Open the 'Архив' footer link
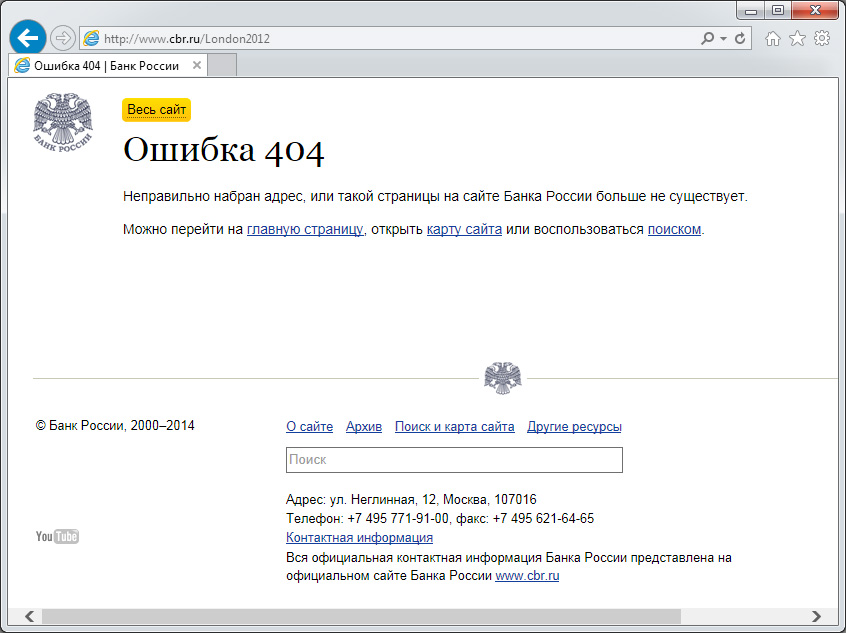Screen dimensions: 846x633 tap(364, 426)
